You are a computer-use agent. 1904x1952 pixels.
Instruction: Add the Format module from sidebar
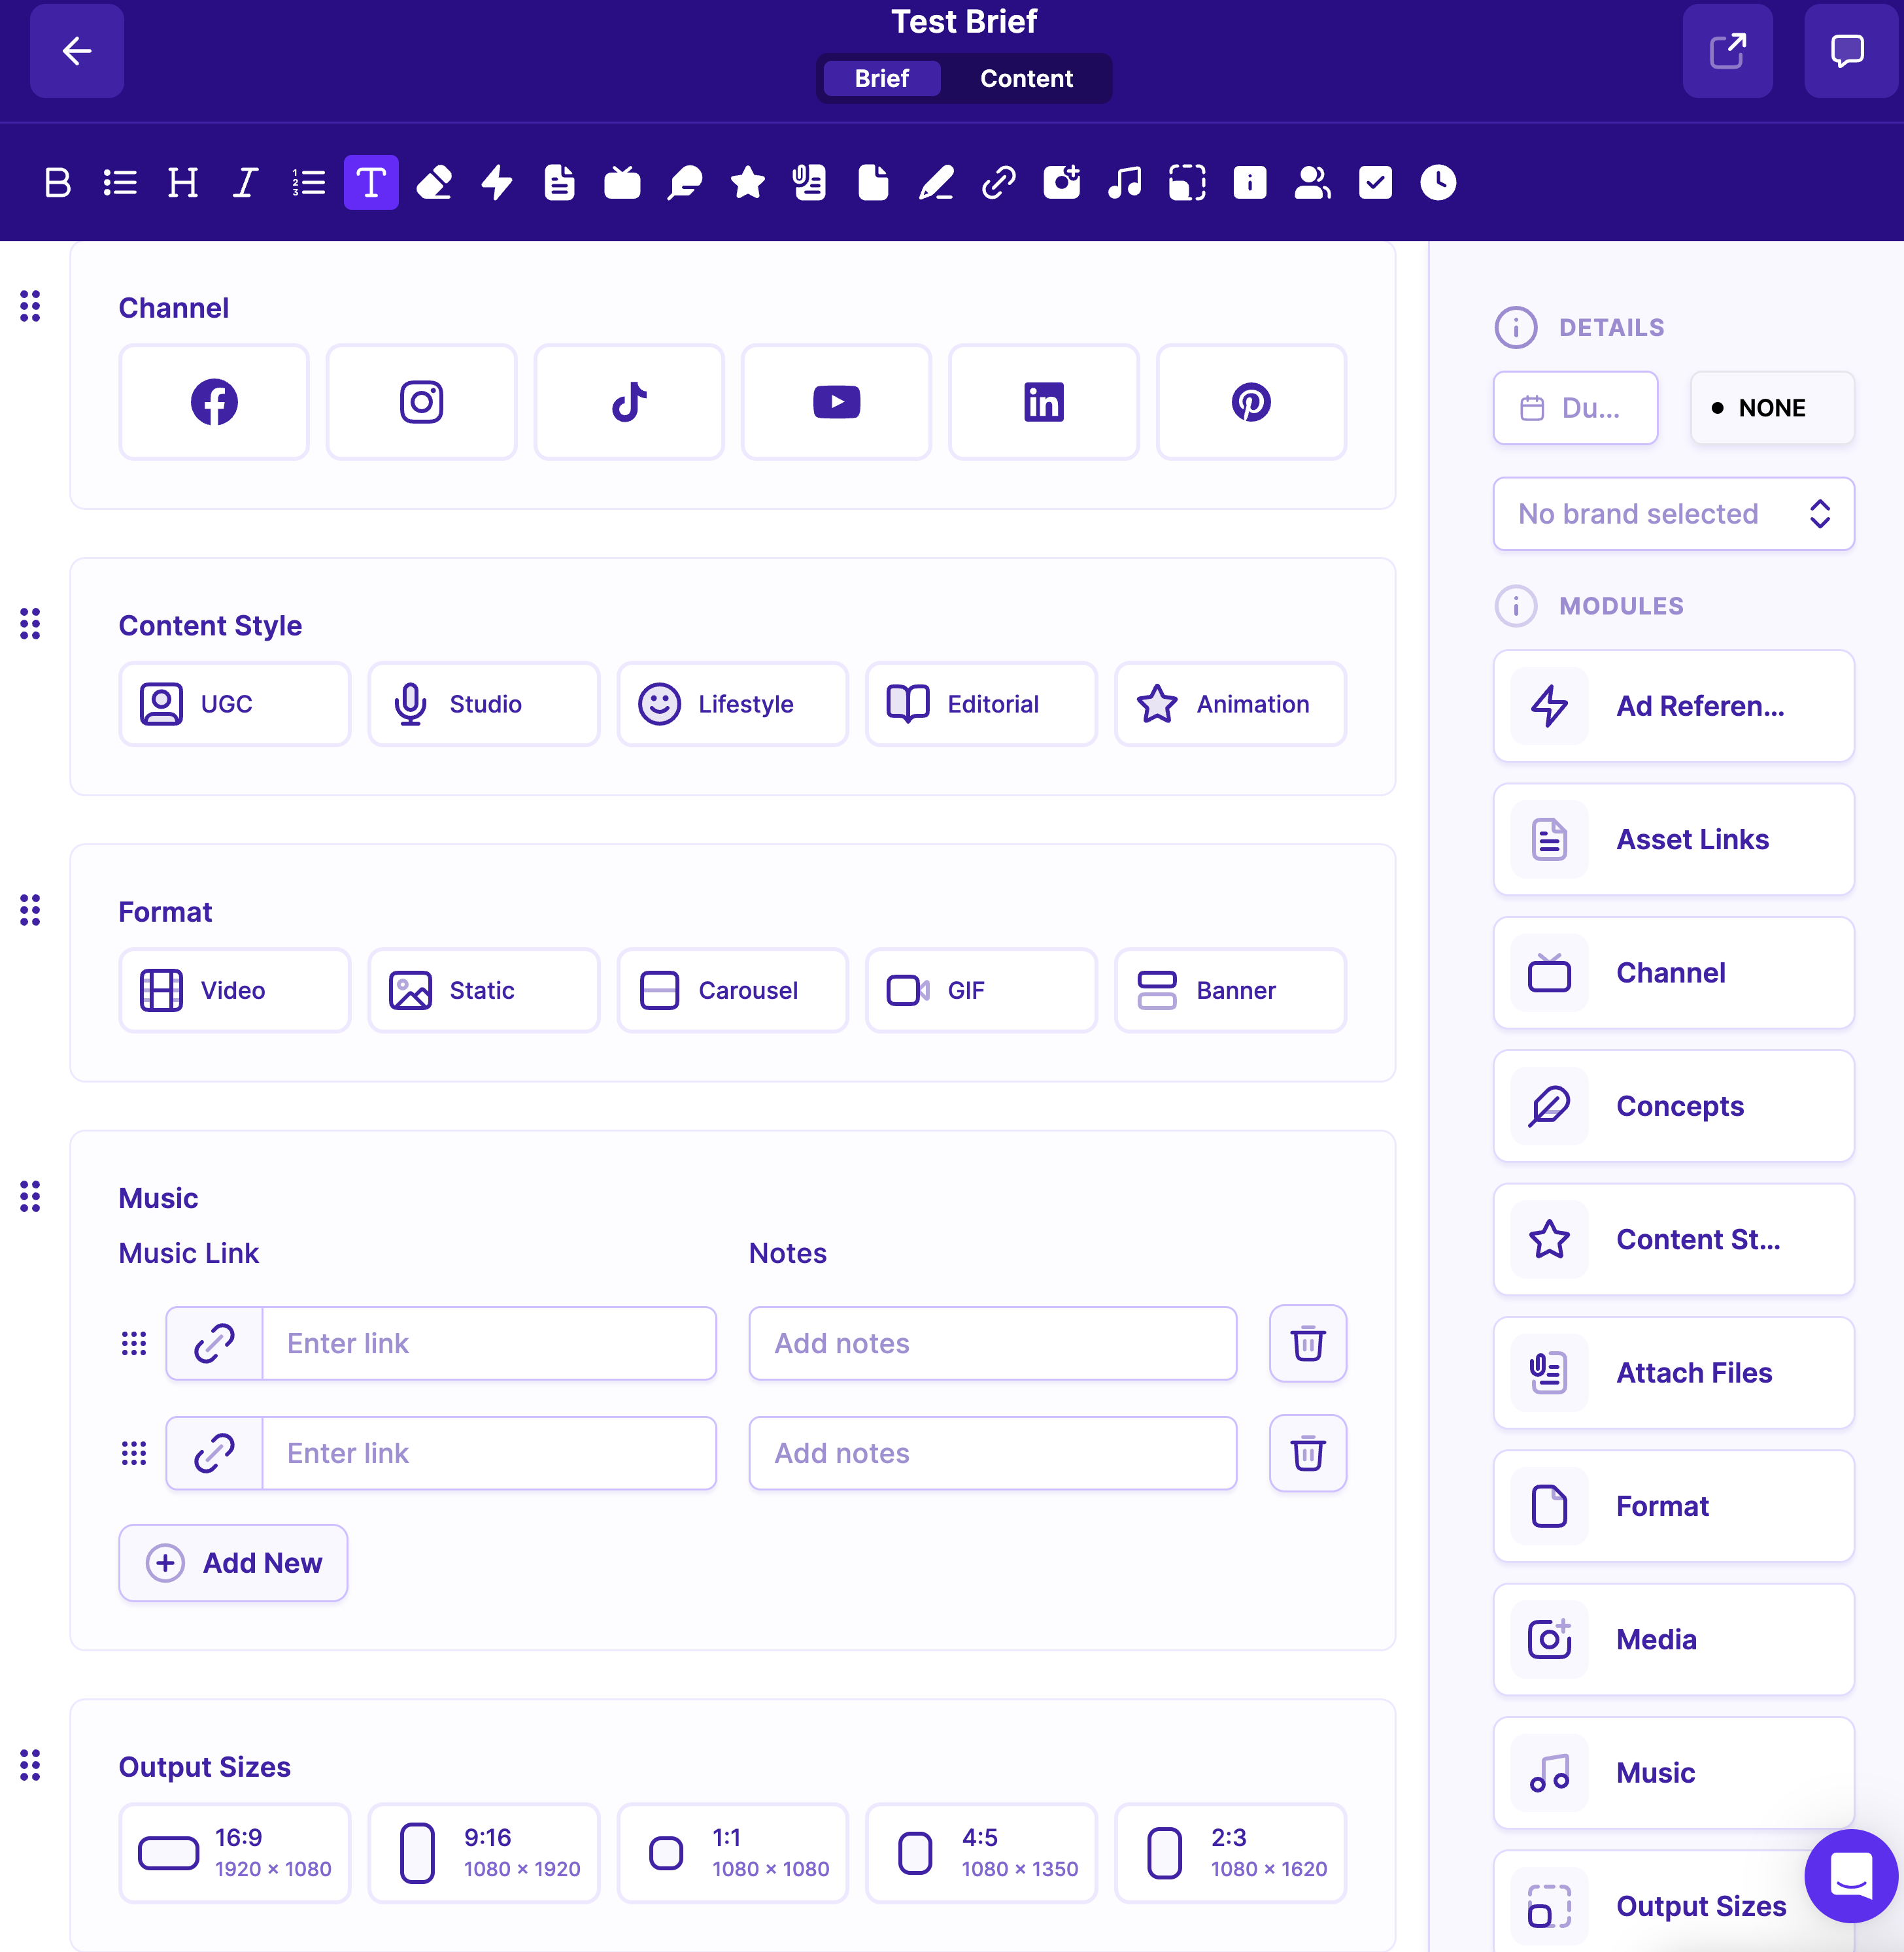tap(1673, 1506)
